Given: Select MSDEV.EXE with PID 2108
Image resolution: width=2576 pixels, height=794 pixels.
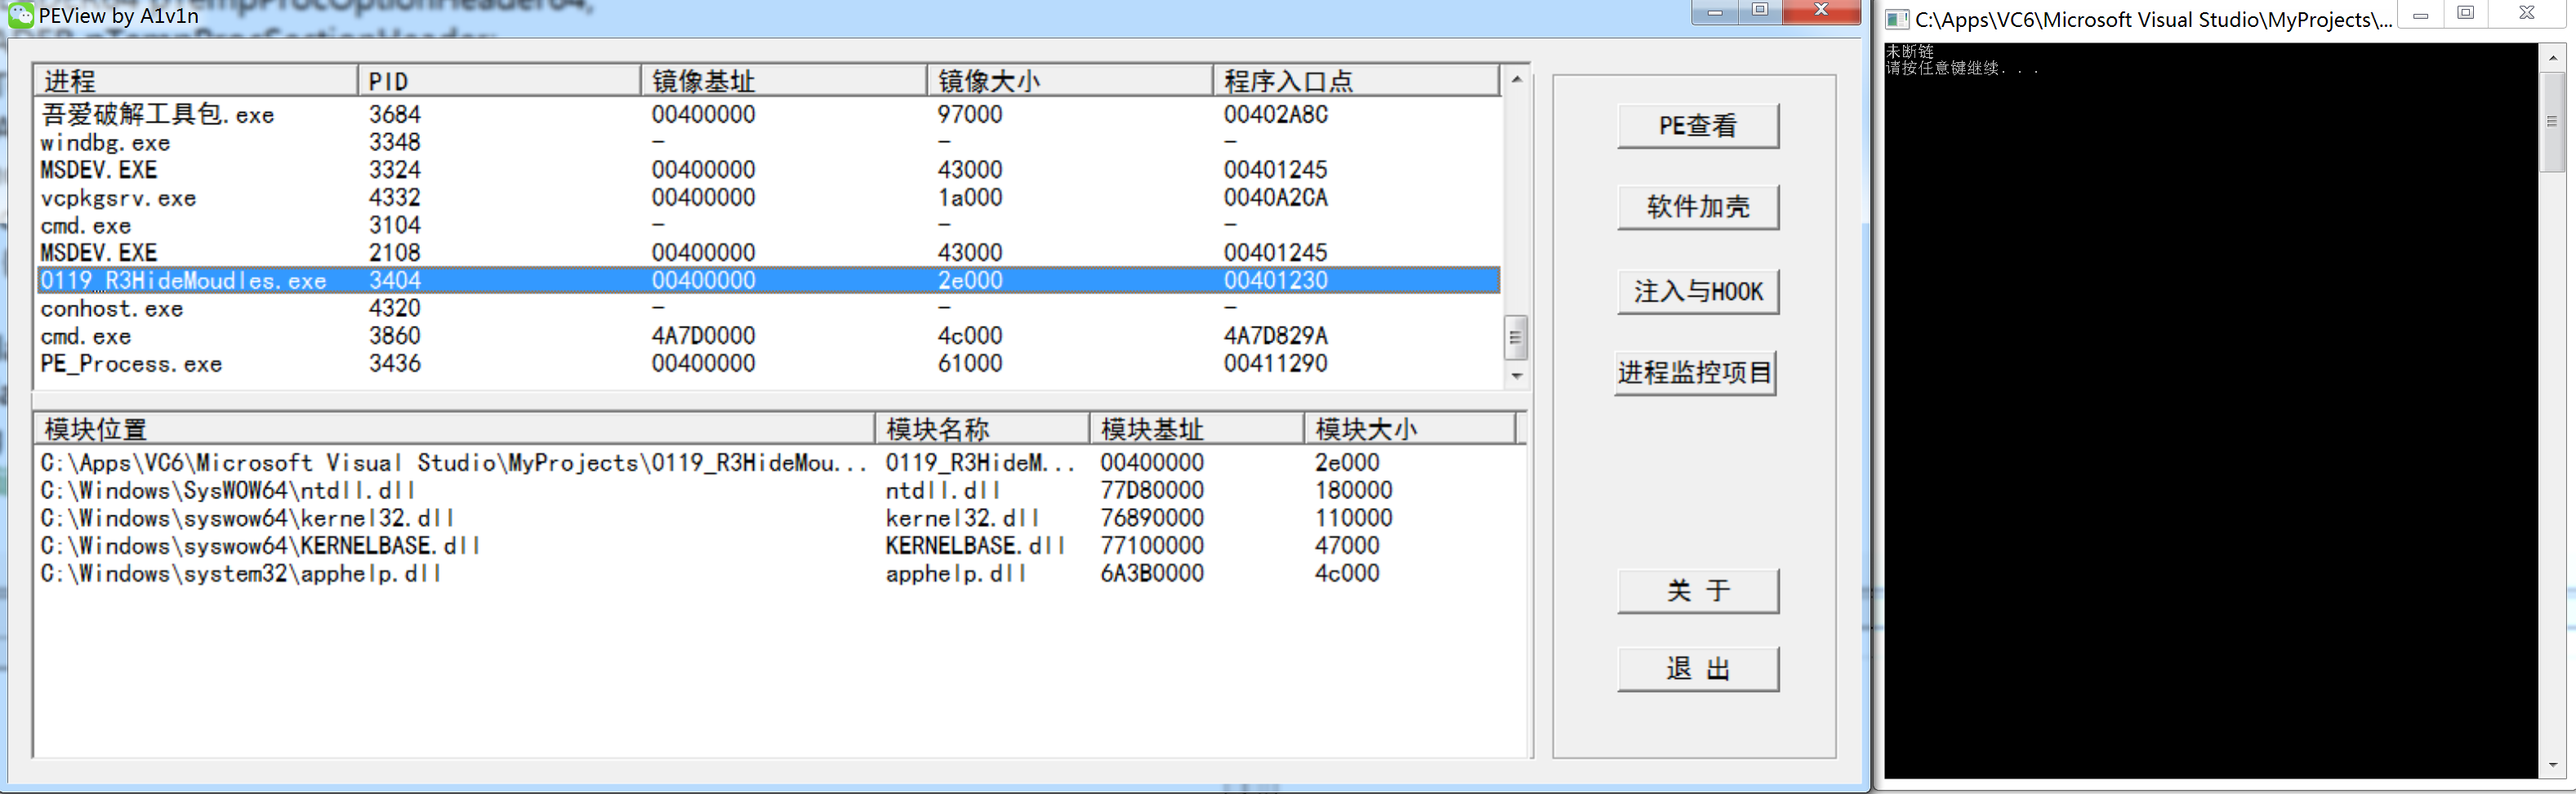Looking at the screenshot, I should tap(767, 253).
